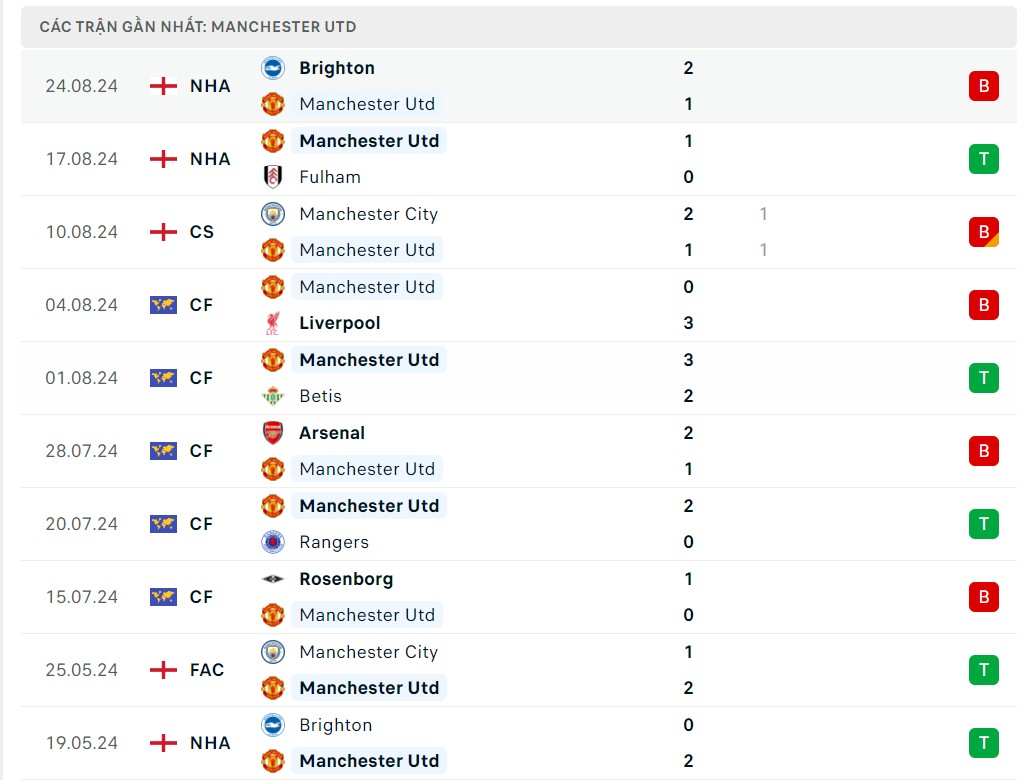Open the Rosenborg team link
The width and height of the screenshot is (1031, 780).
(x=346, y=579)
